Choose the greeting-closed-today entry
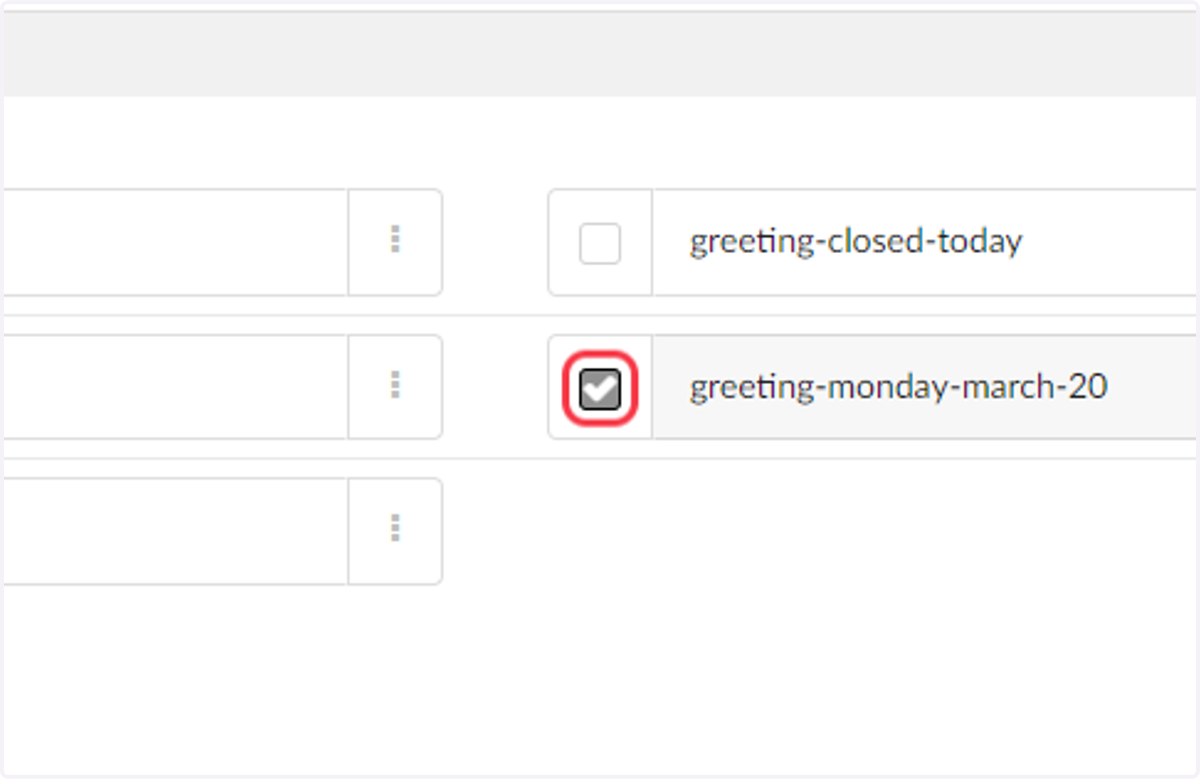 (874, 242)
